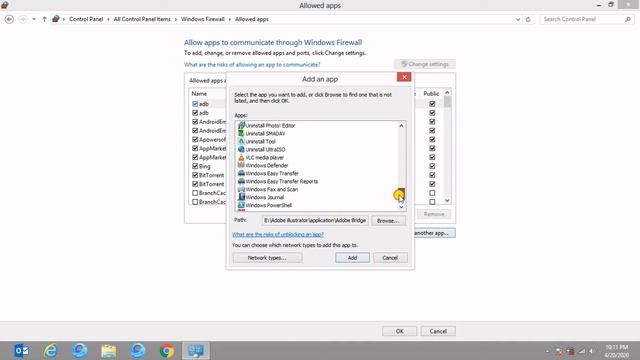Click the Change settings button

(424, 64)
